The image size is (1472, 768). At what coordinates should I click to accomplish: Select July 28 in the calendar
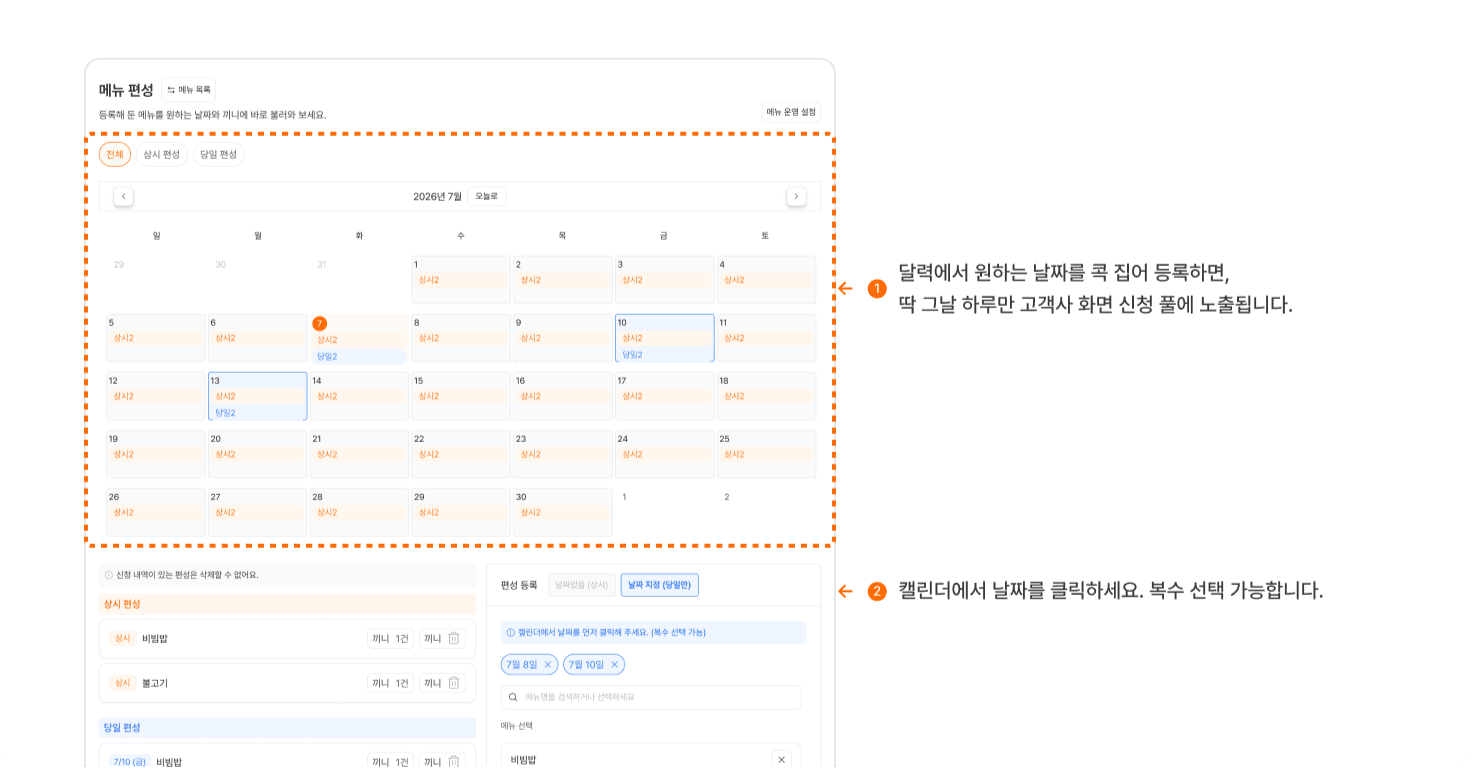click(359, 512)
